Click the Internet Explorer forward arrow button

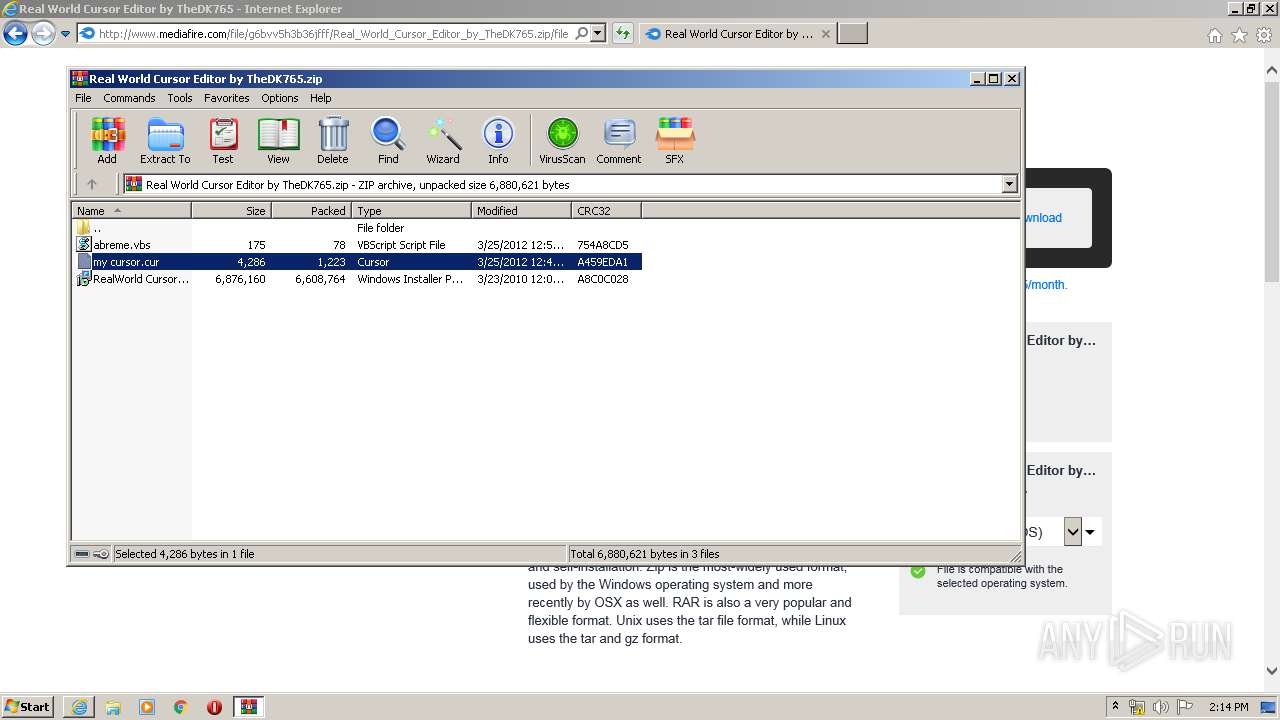pos(43,33)
